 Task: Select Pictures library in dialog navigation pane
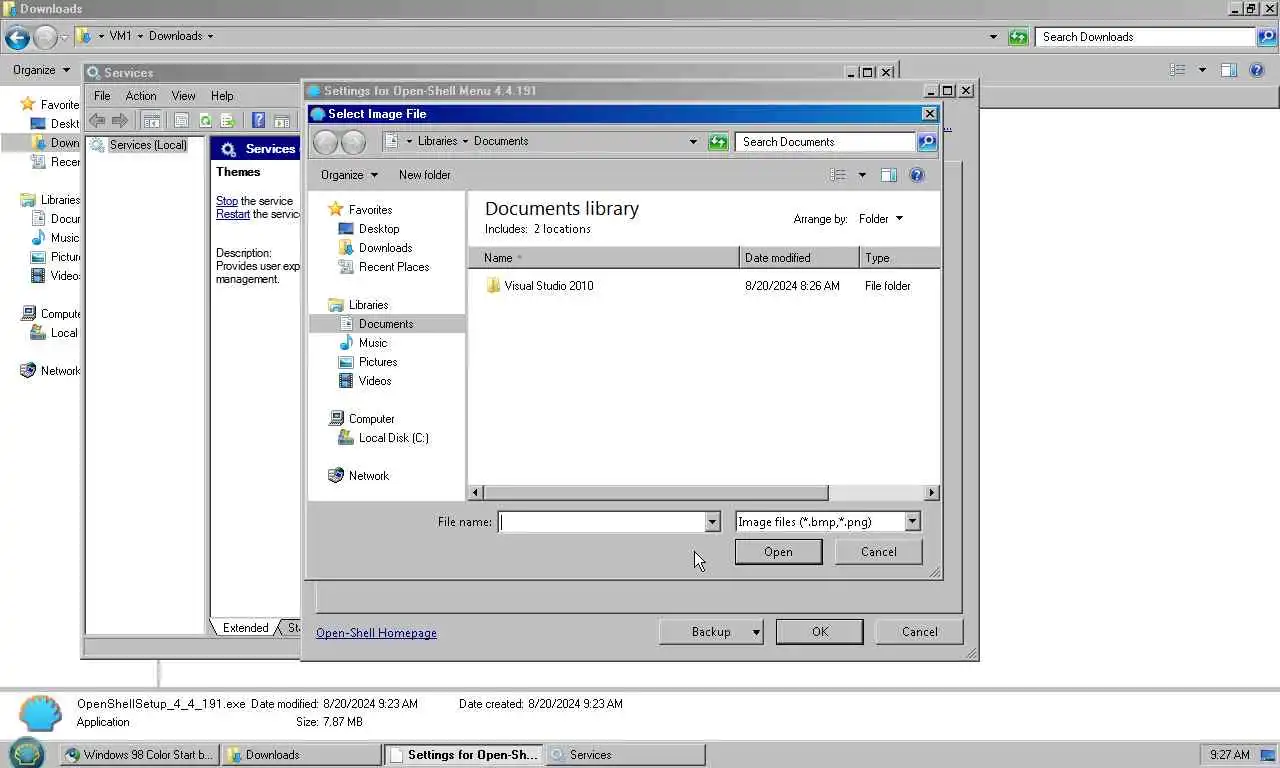click(377, 362)
